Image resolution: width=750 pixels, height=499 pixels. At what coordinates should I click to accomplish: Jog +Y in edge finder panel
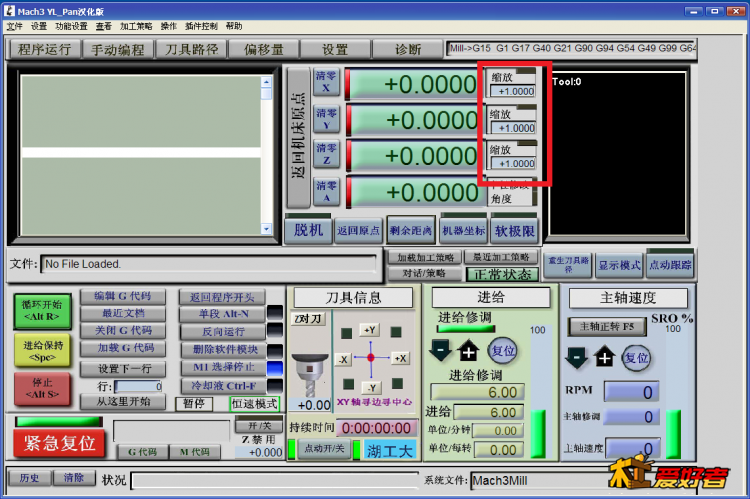[370, 330]
